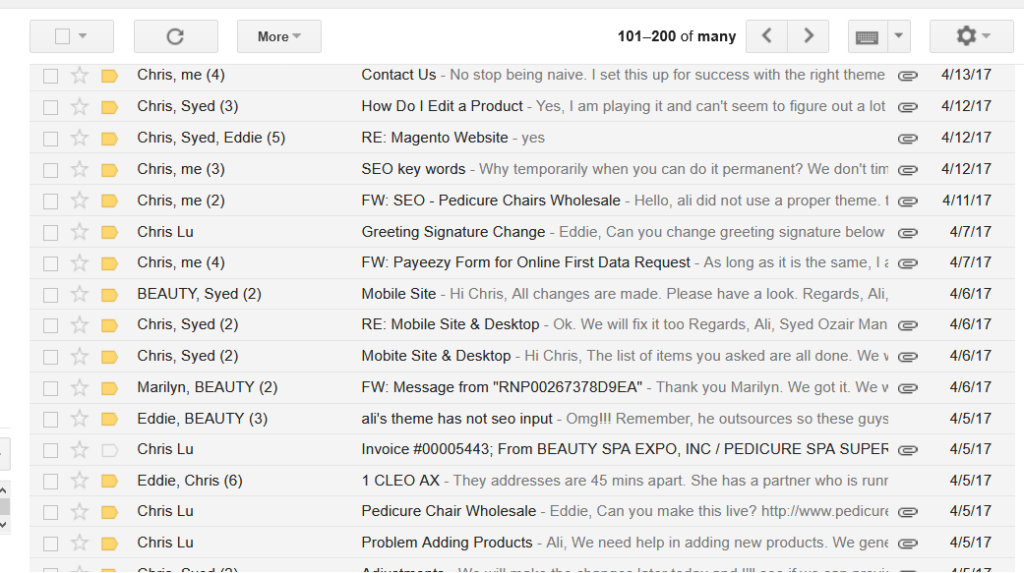Open 'Problem Adding Products' email

click(x=447, y=542)
